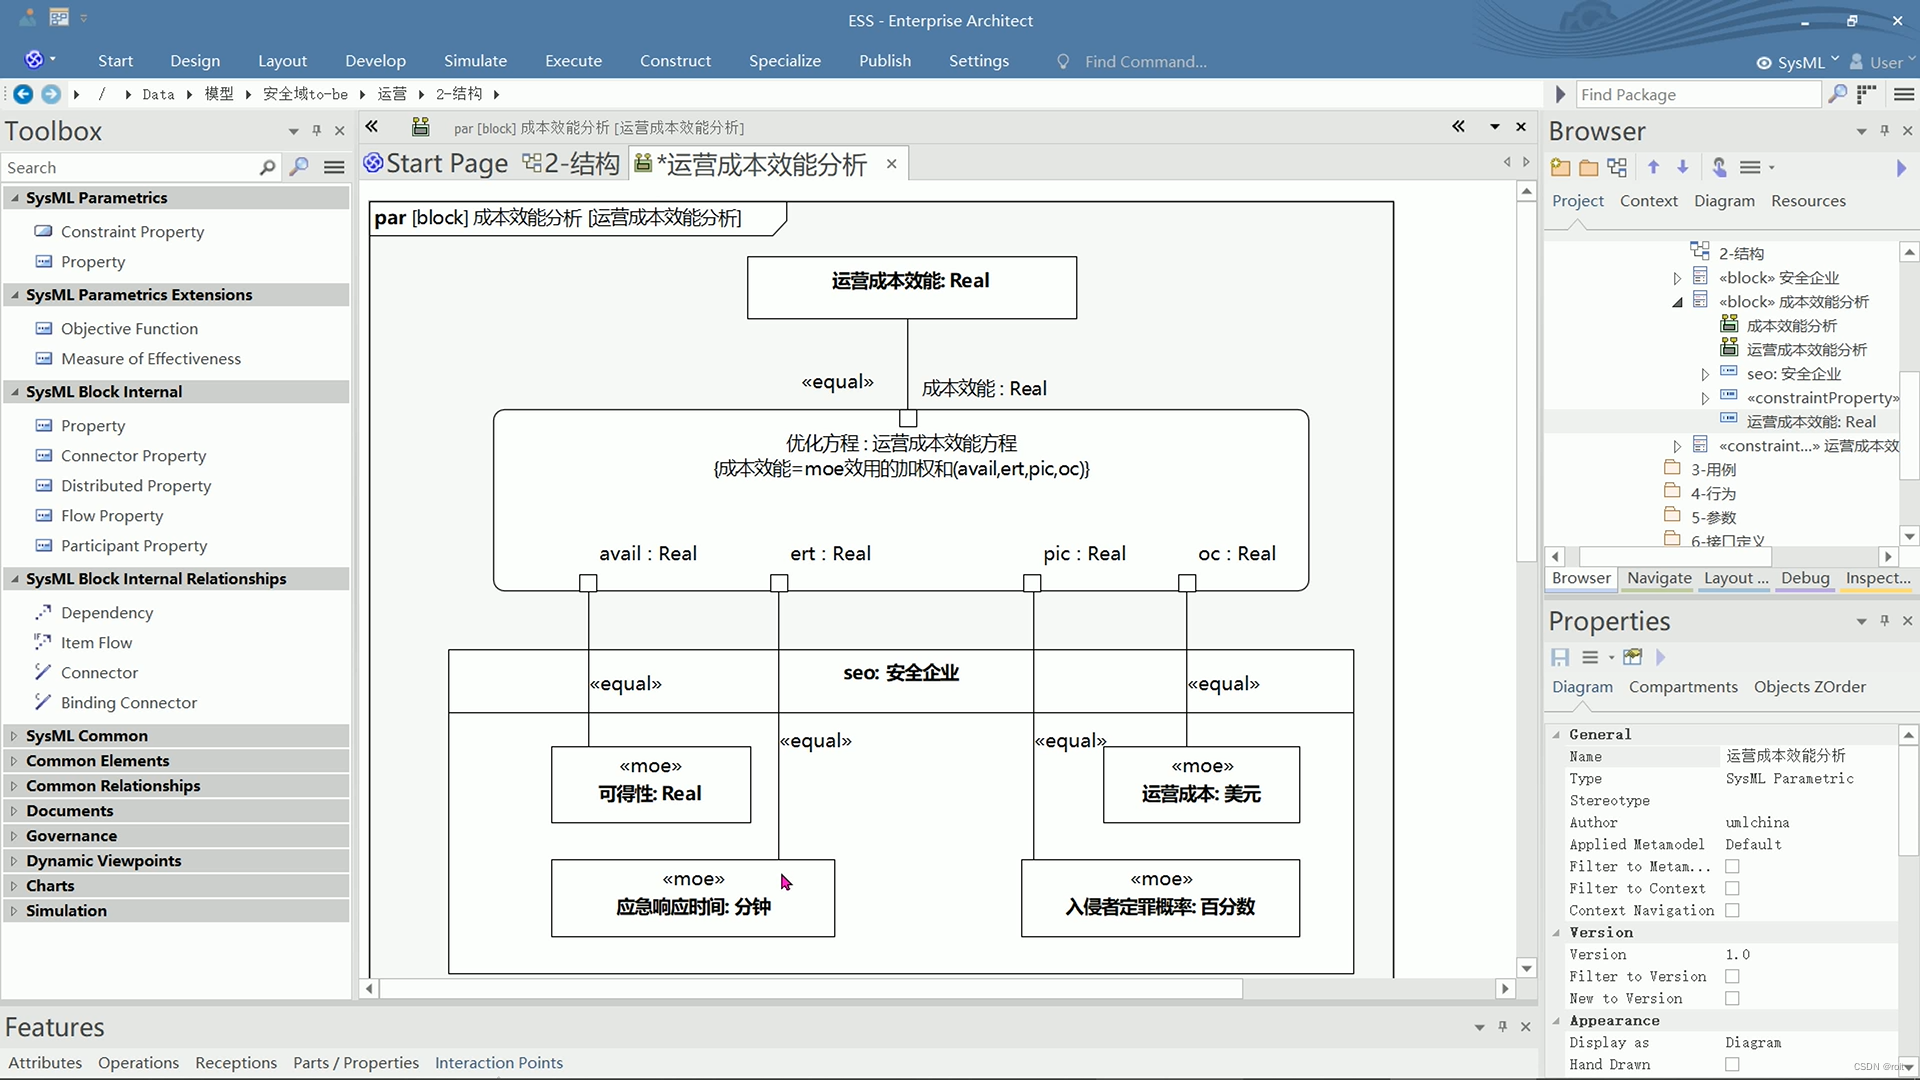Open the Simulate ribbon menu
This screenshot has height=1080, width=1920.
[475, 61]
